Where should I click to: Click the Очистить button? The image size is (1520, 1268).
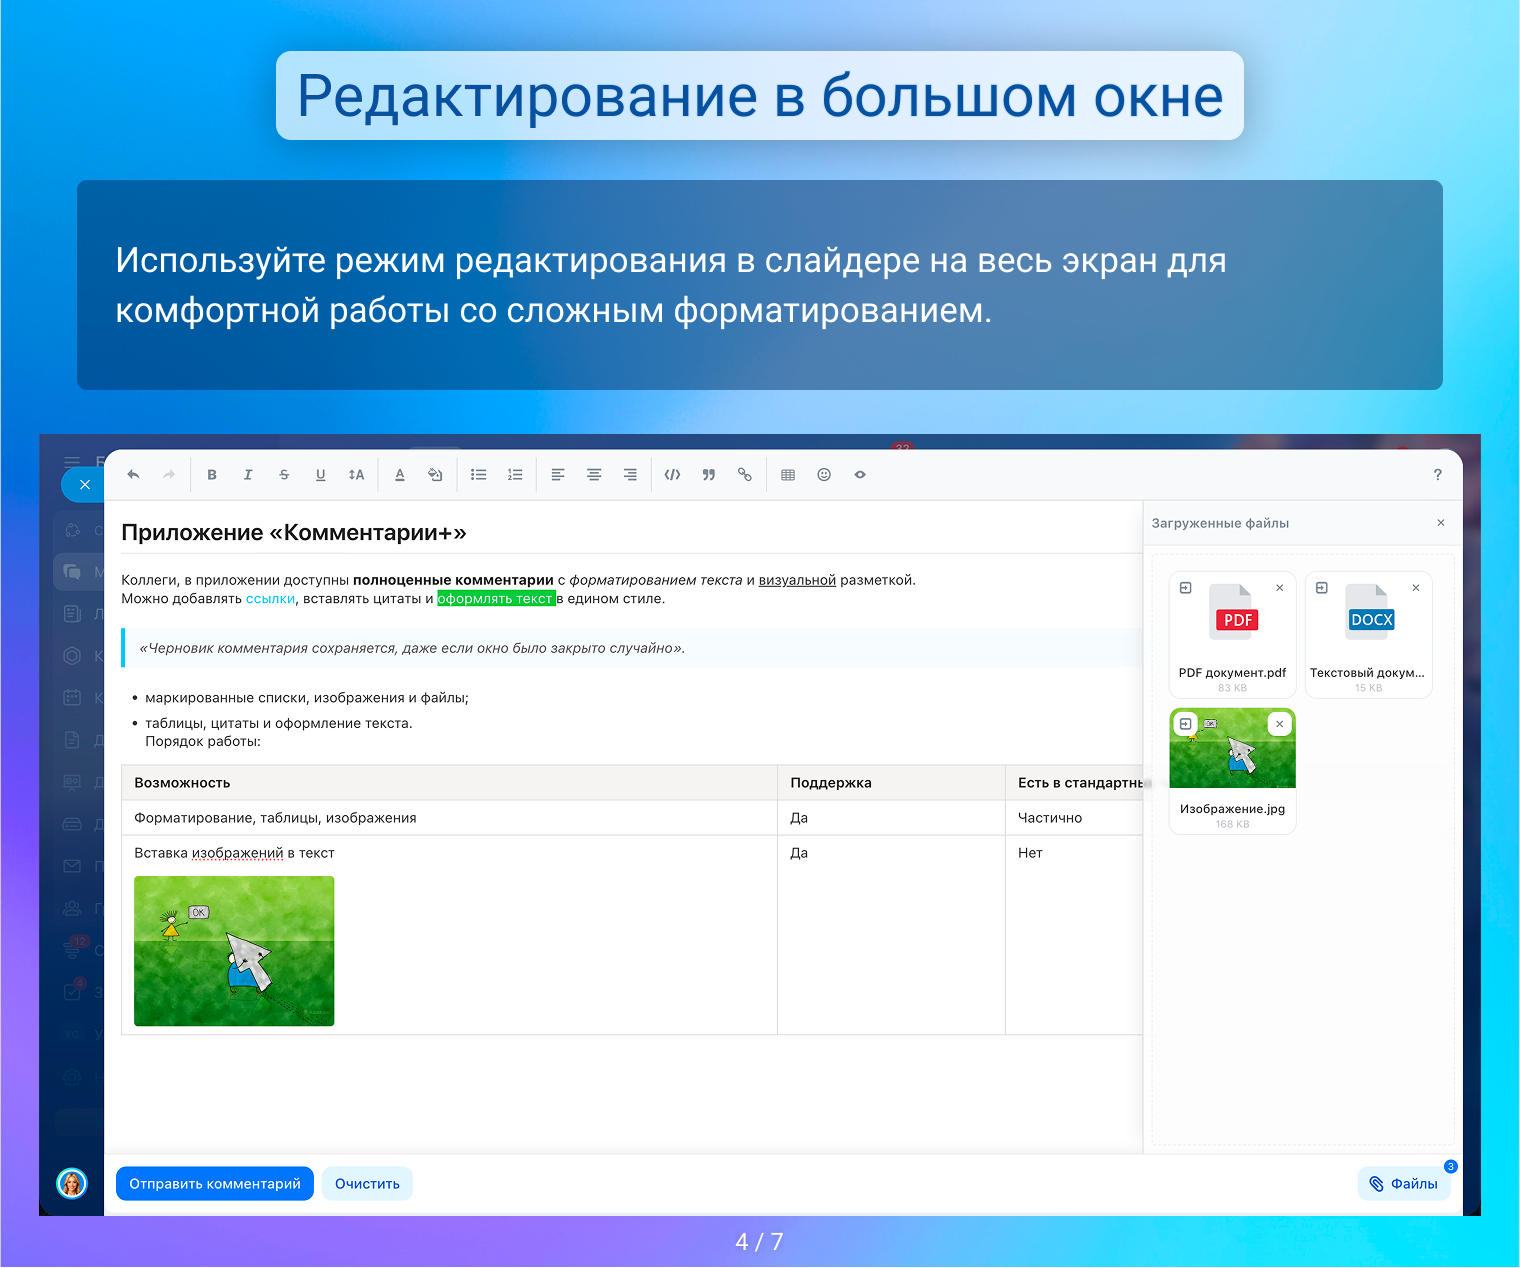[x=367, y=1184]
